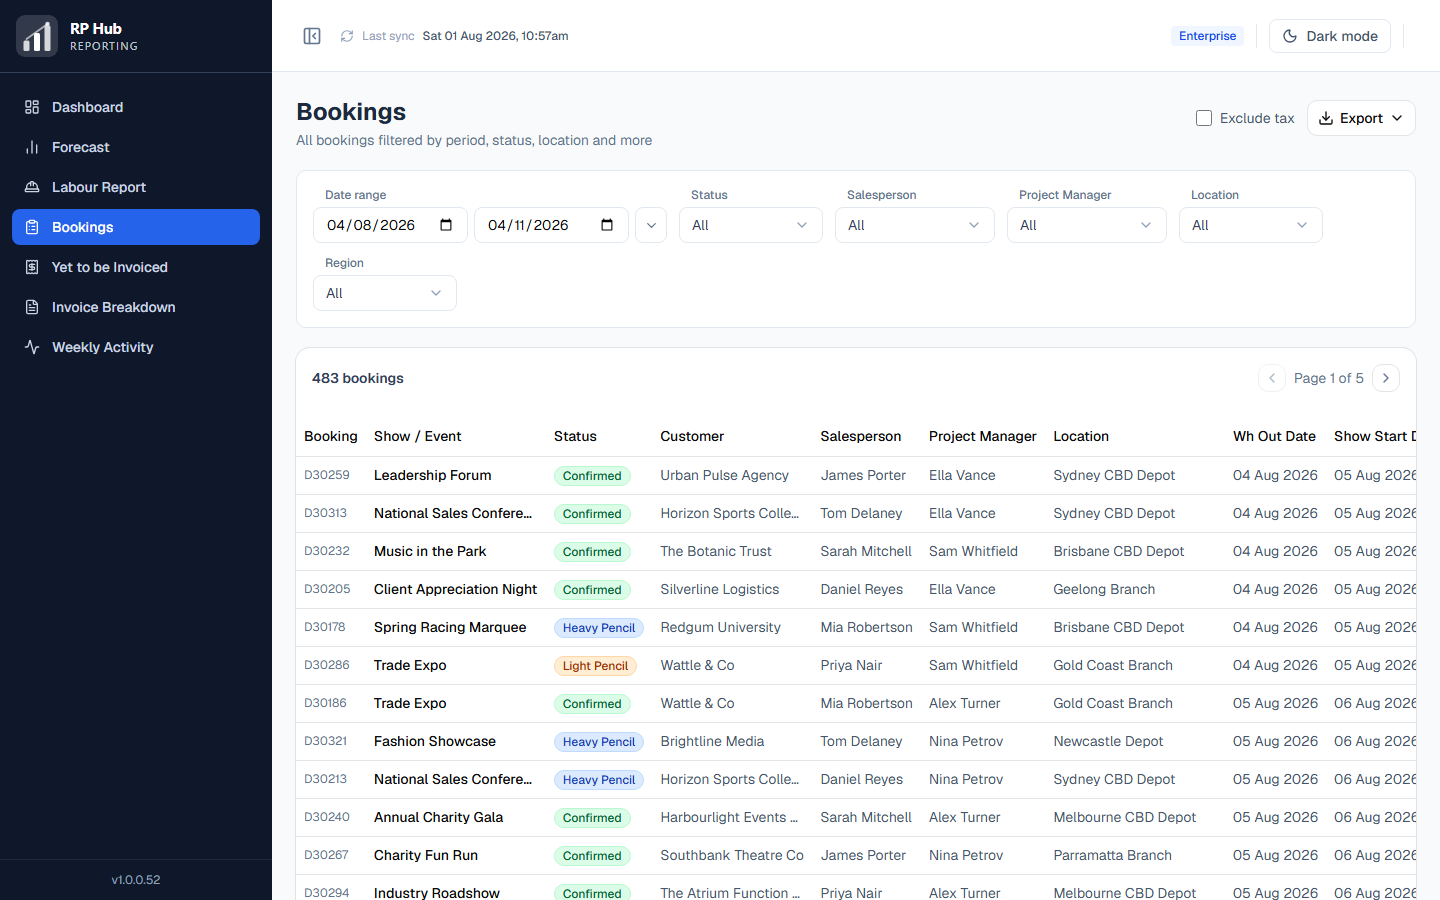The height and width of the screenshot is (900, 1440).
Task: Open booking D30232 link
Action: (x=327, y=551)
